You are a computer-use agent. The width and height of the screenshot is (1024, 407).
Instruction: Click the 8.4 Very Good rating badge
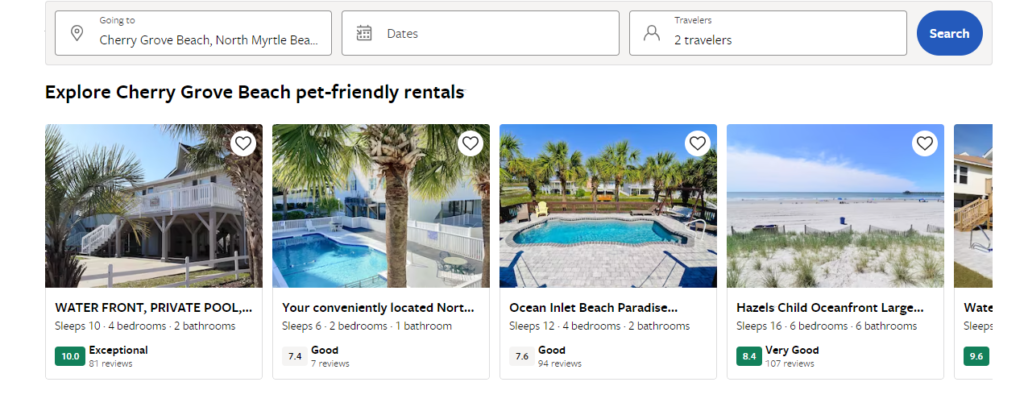point(748,356)
